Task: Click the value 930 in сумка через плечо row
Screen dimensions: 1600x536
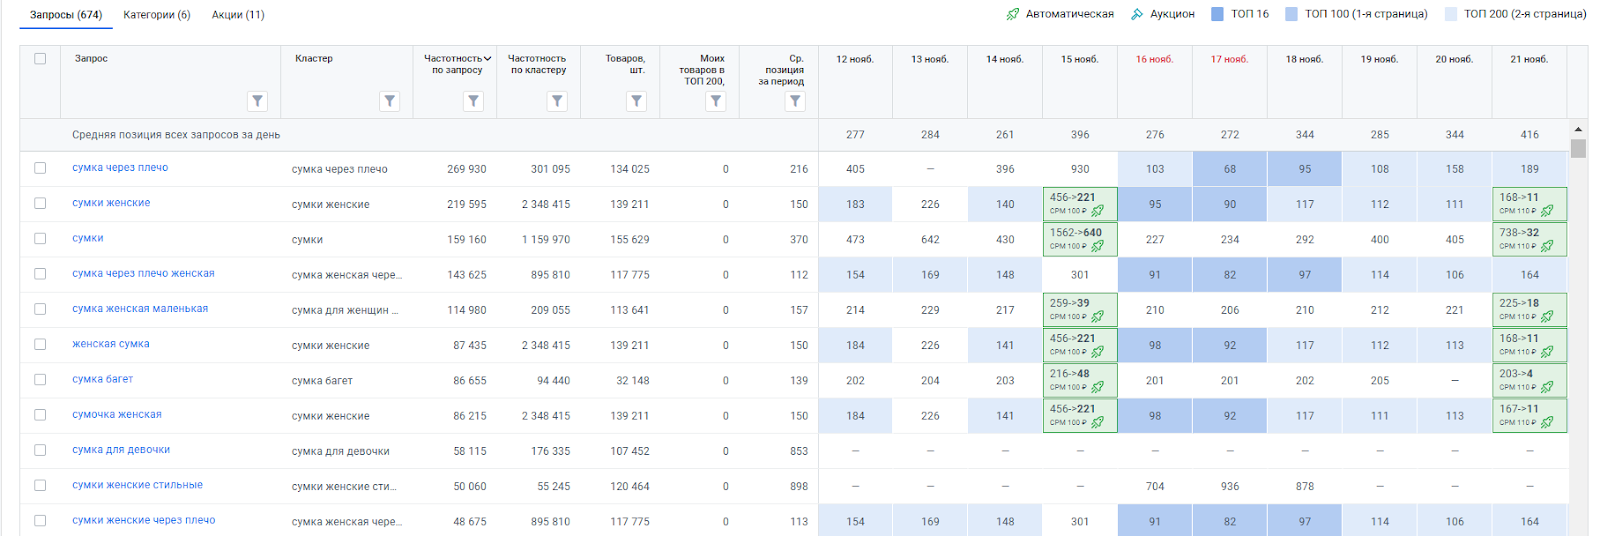Action: tap(1080, 169)
